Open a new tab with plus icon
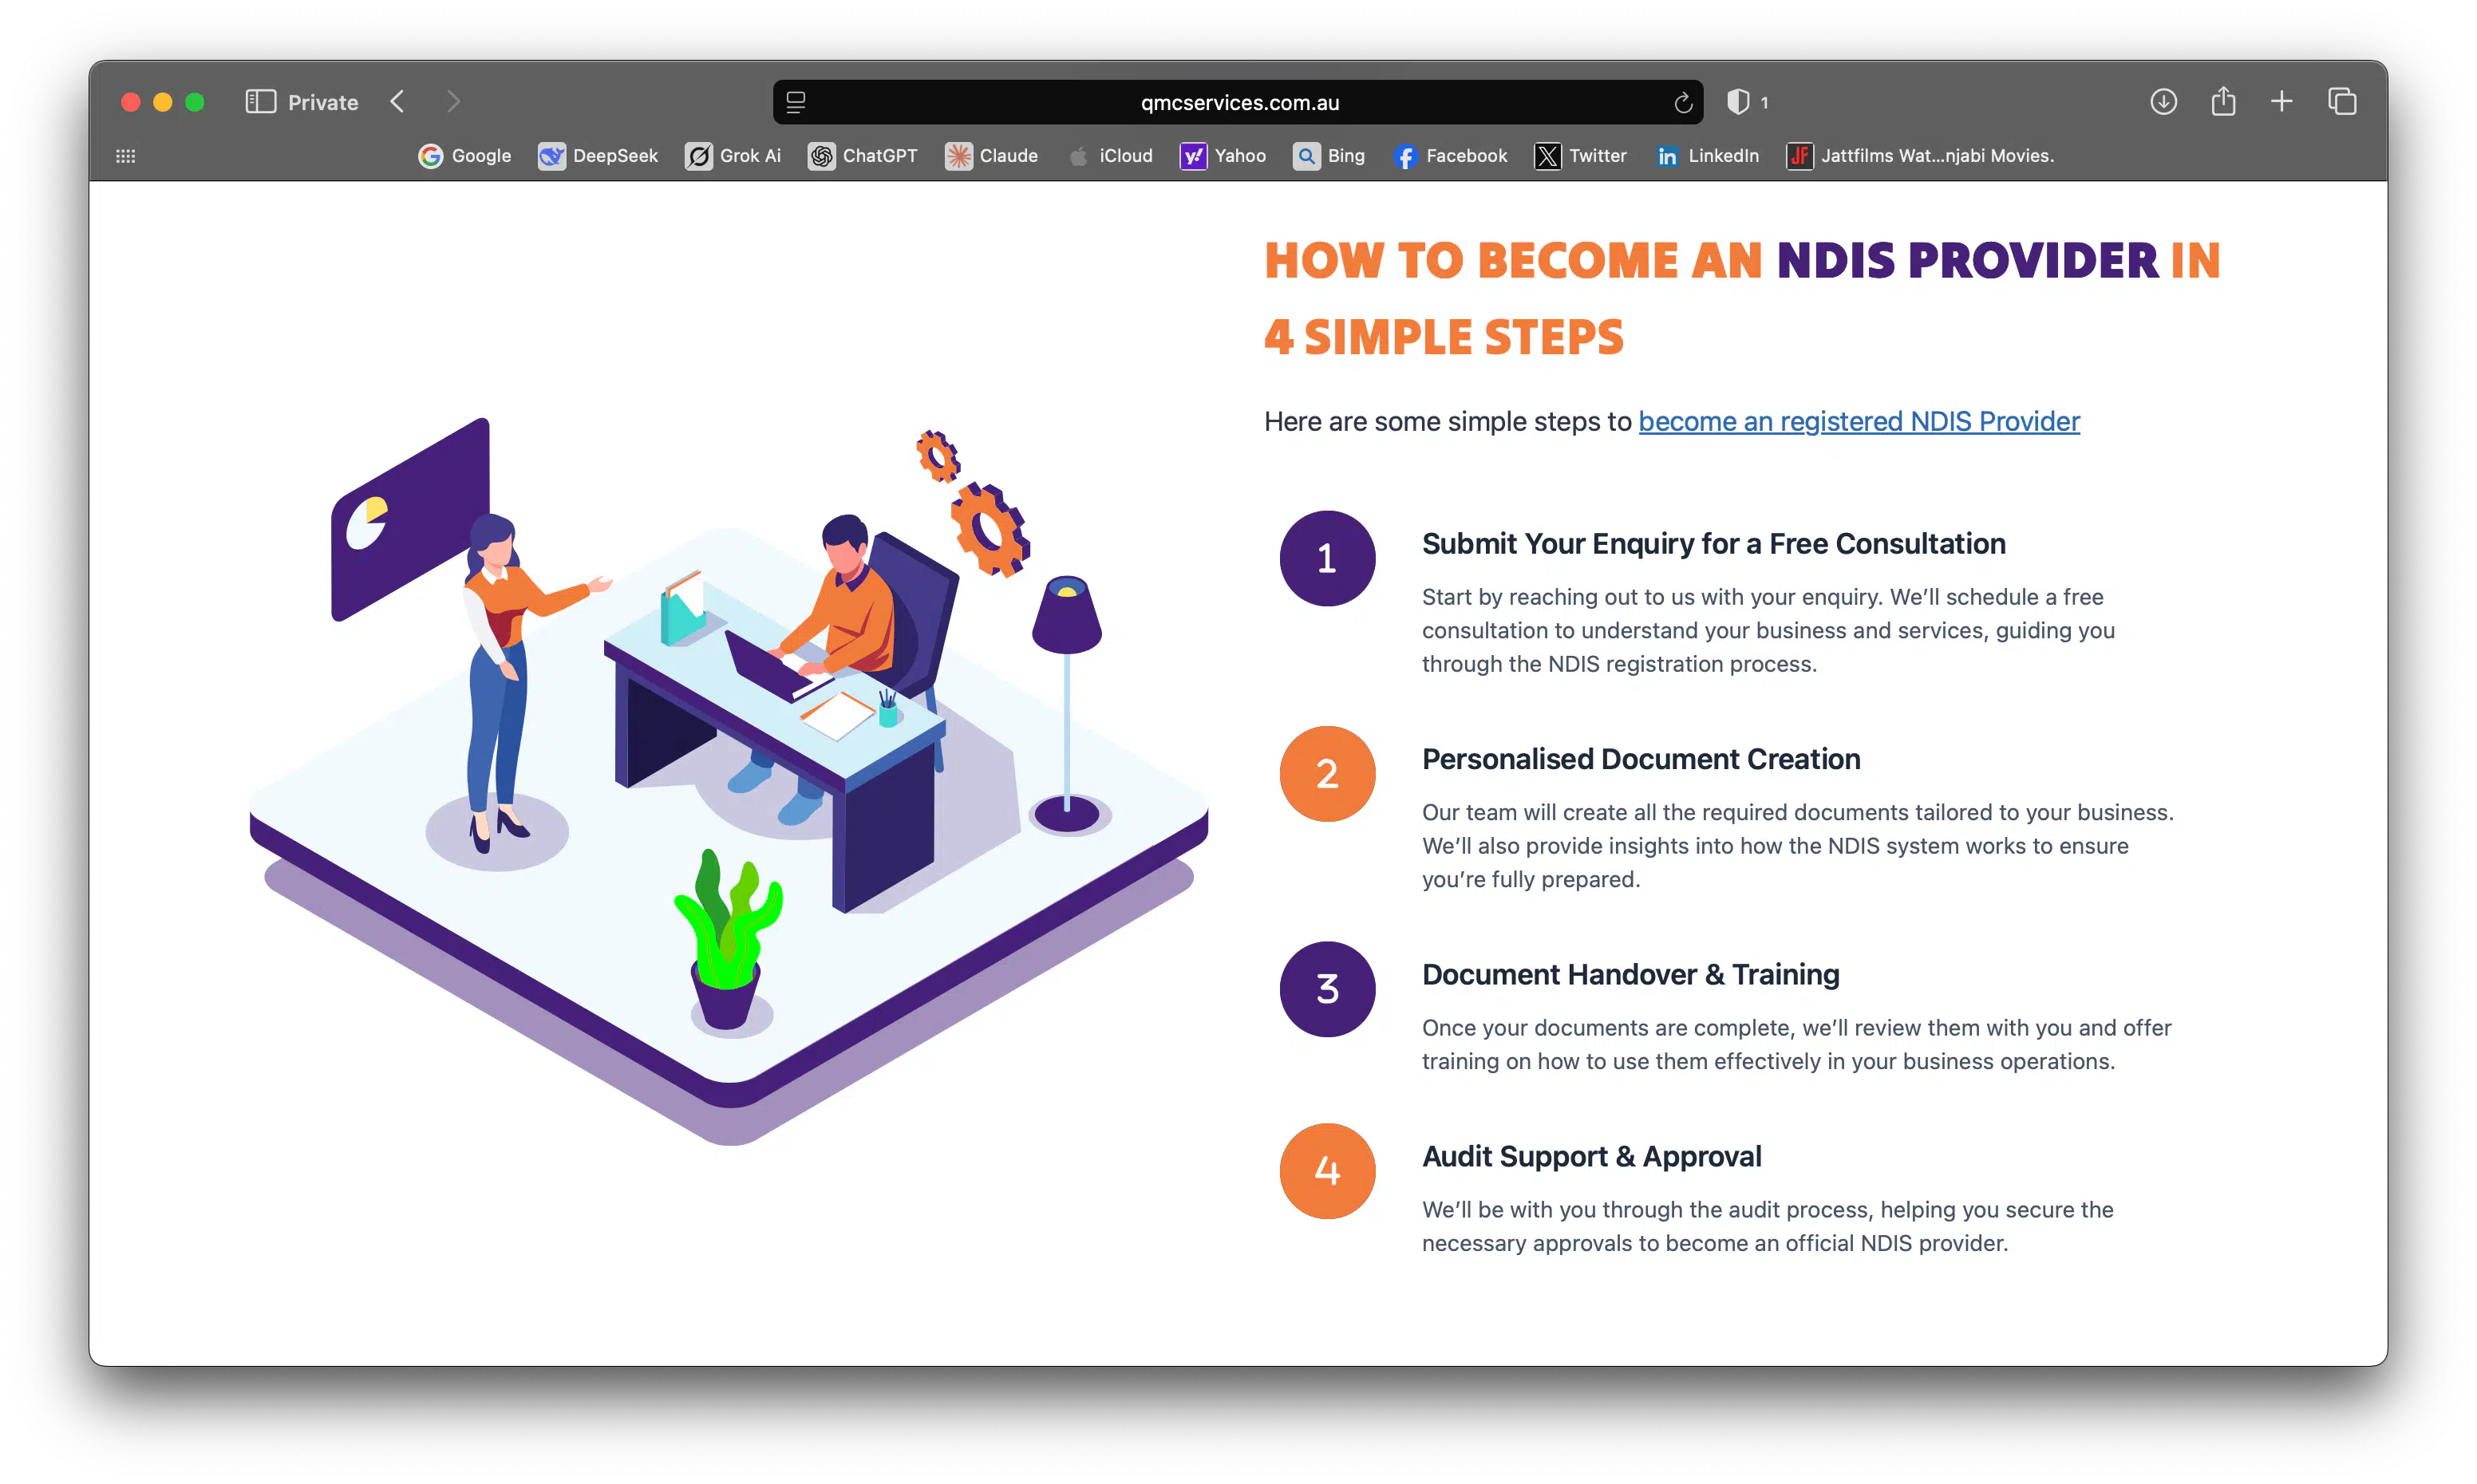This screenshot has width=2477, height=1484. (x=2282, y=102)
